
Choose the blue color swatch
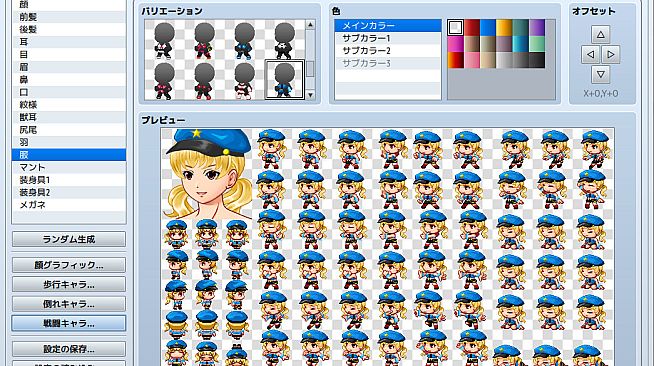(488, 28)
